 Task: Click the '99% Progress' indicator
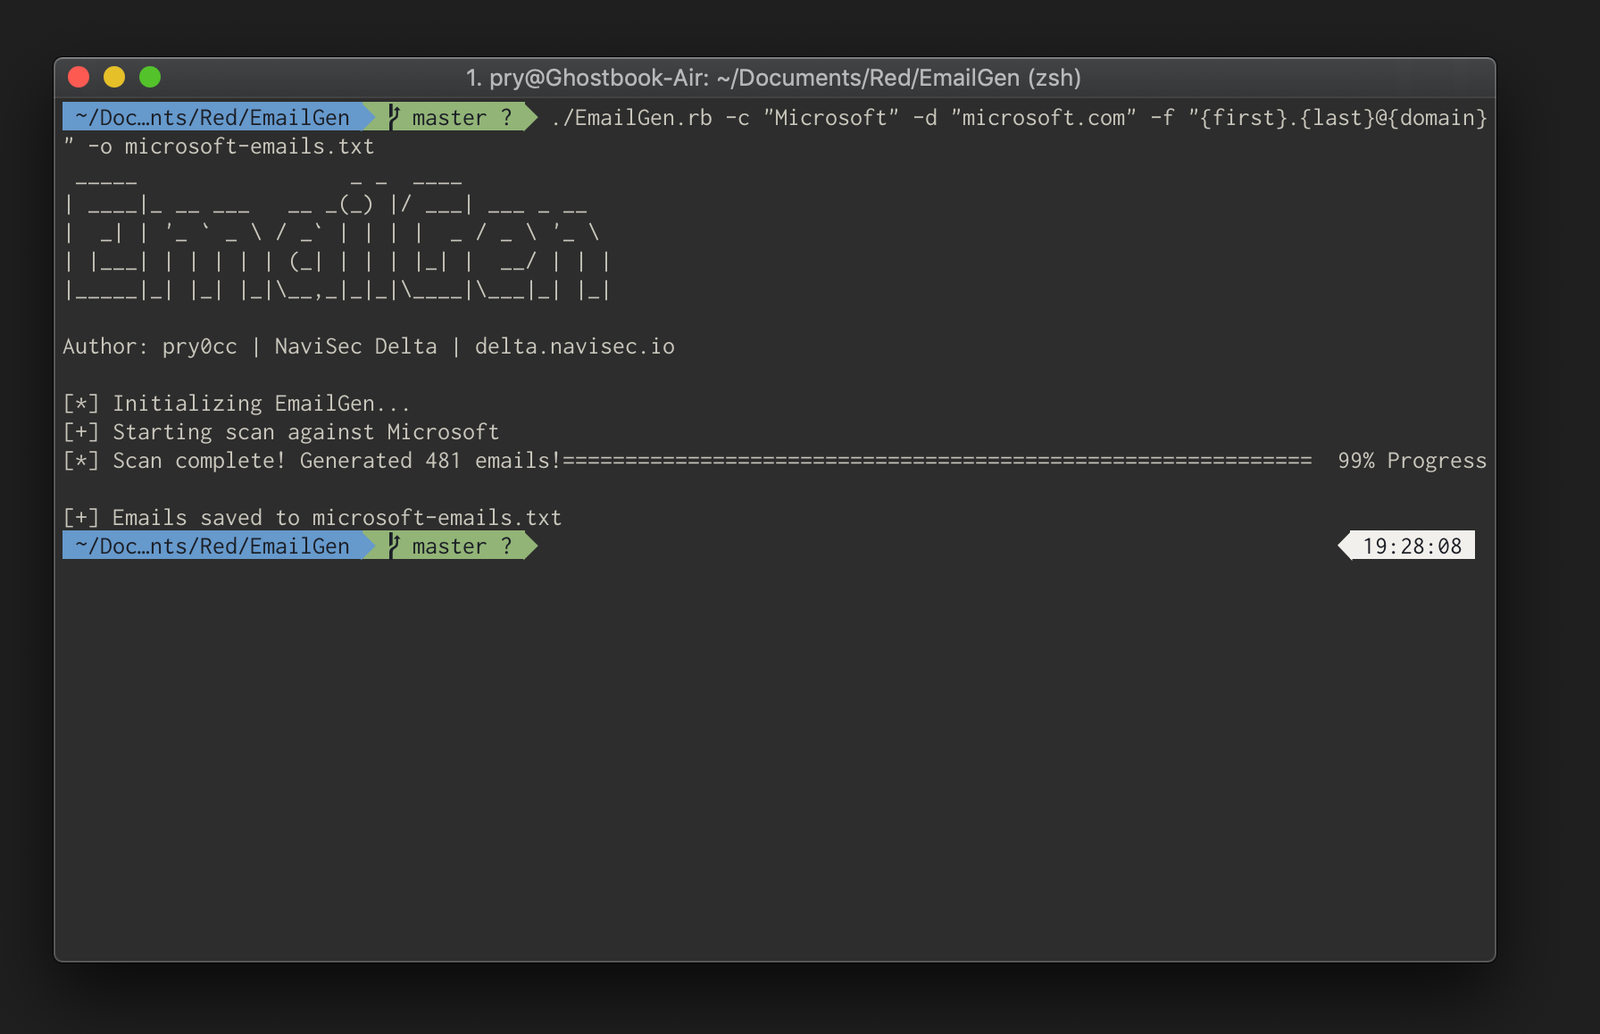click(x=1412, y=461)
